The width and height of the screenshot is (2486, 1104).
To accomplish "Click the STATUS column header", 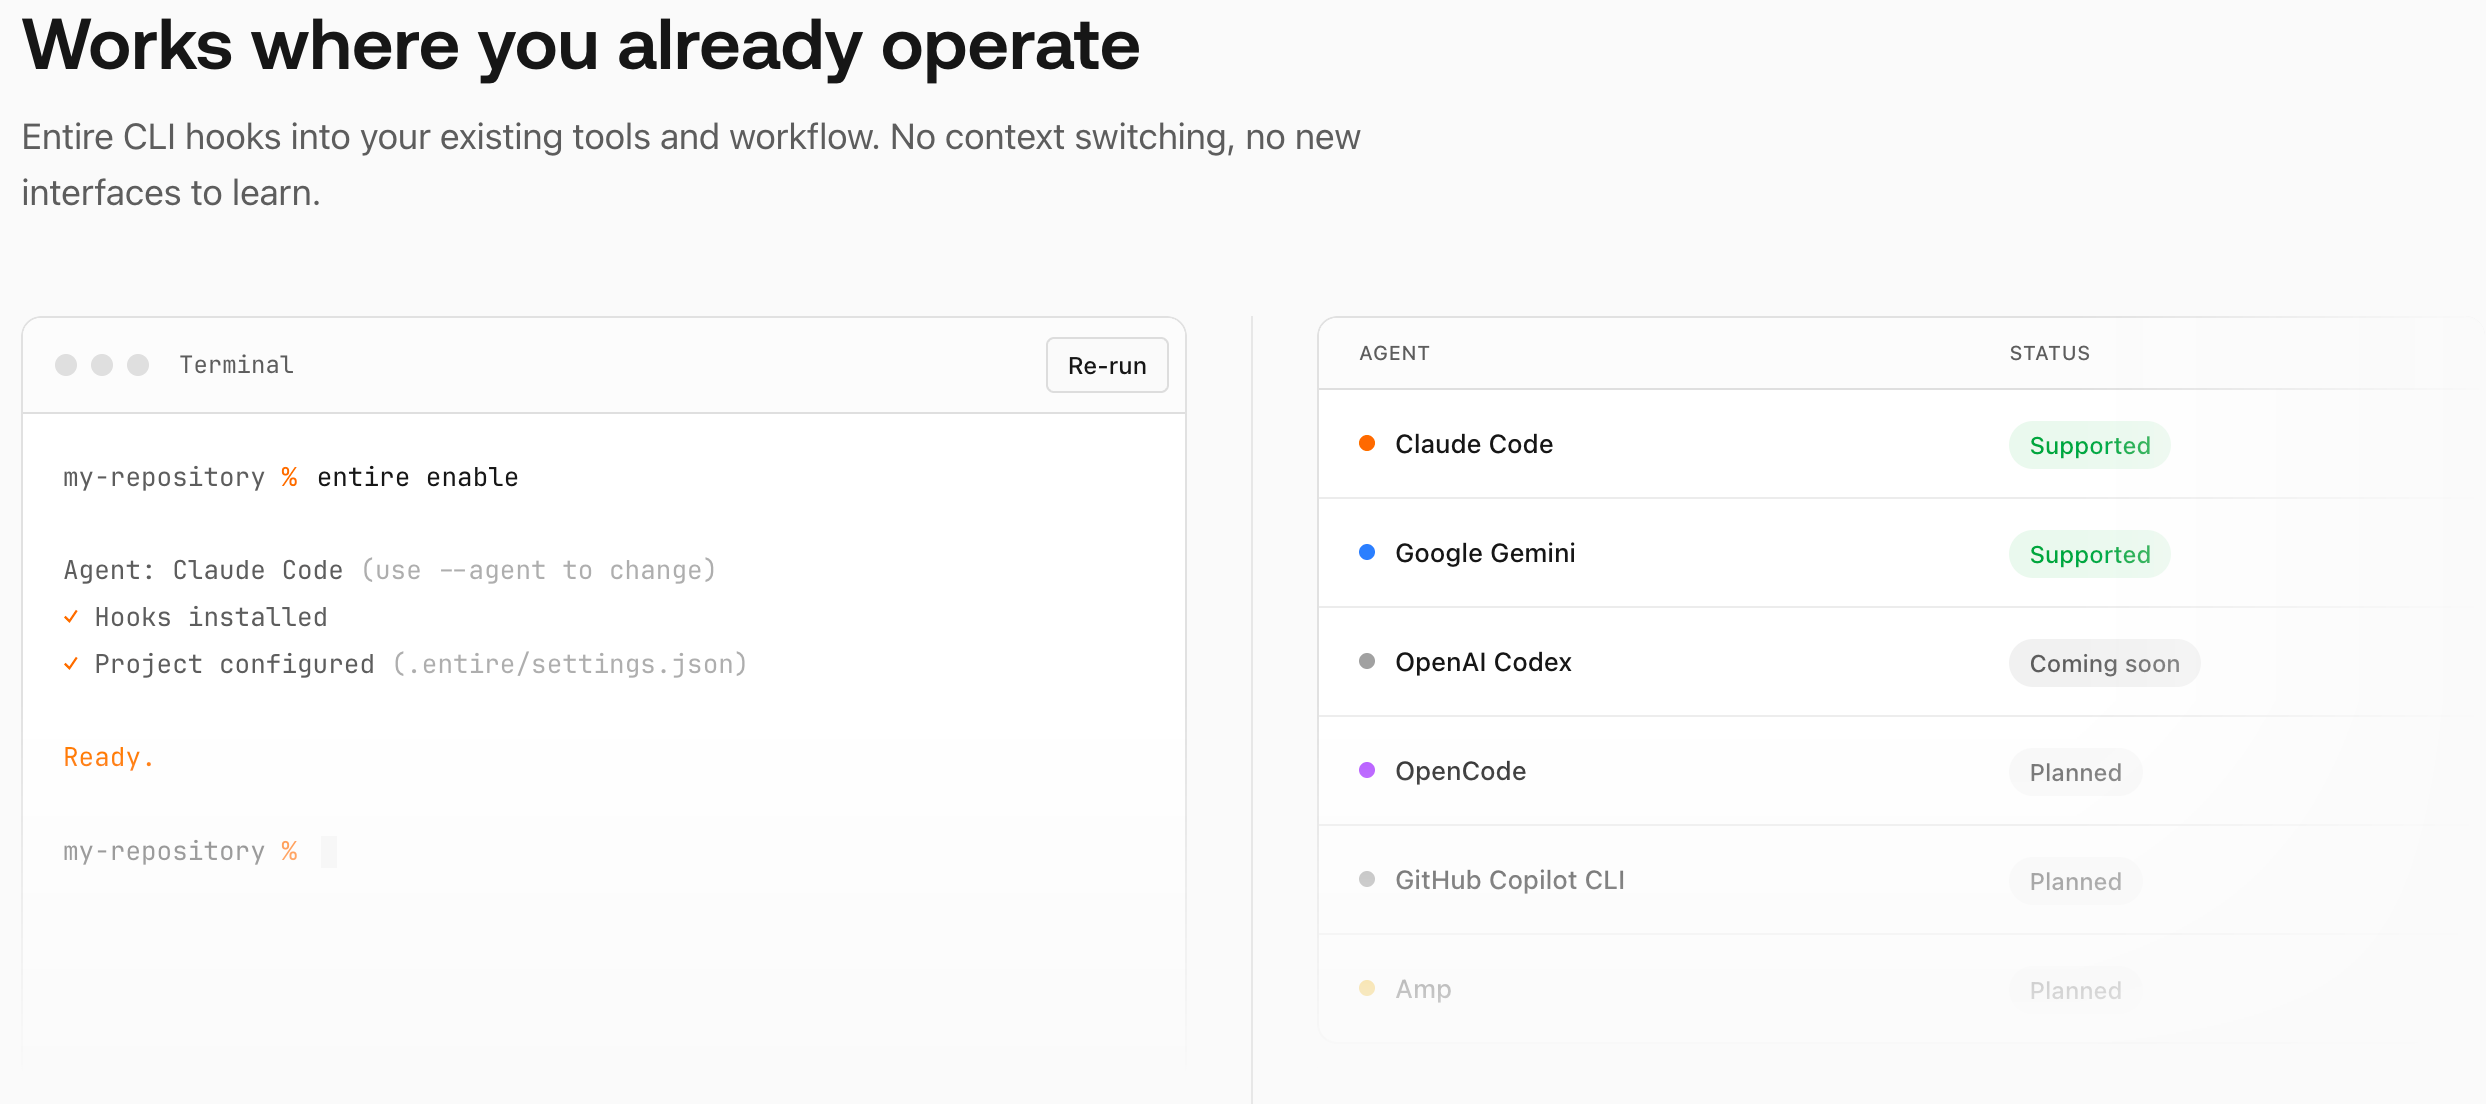I will [x=2049, y=353].
